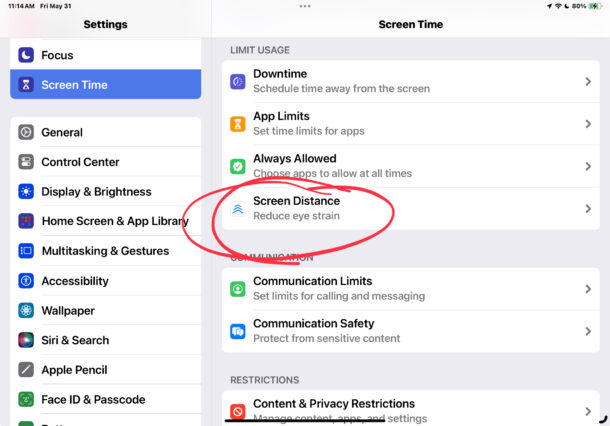The height and width of the screenshot is (426, 610).
Task: Open the Screen Distance chevron
Action: click(588, 209)
